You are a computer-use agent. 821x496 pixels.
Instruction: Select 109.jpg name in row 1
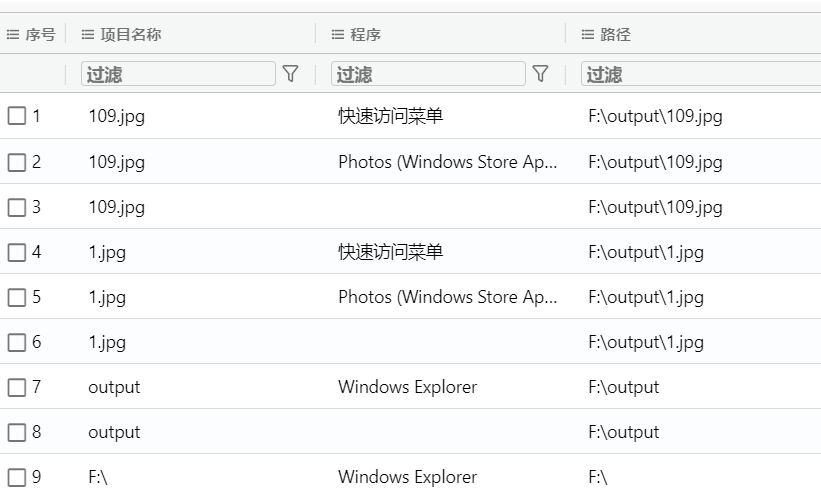pos(117,116)
